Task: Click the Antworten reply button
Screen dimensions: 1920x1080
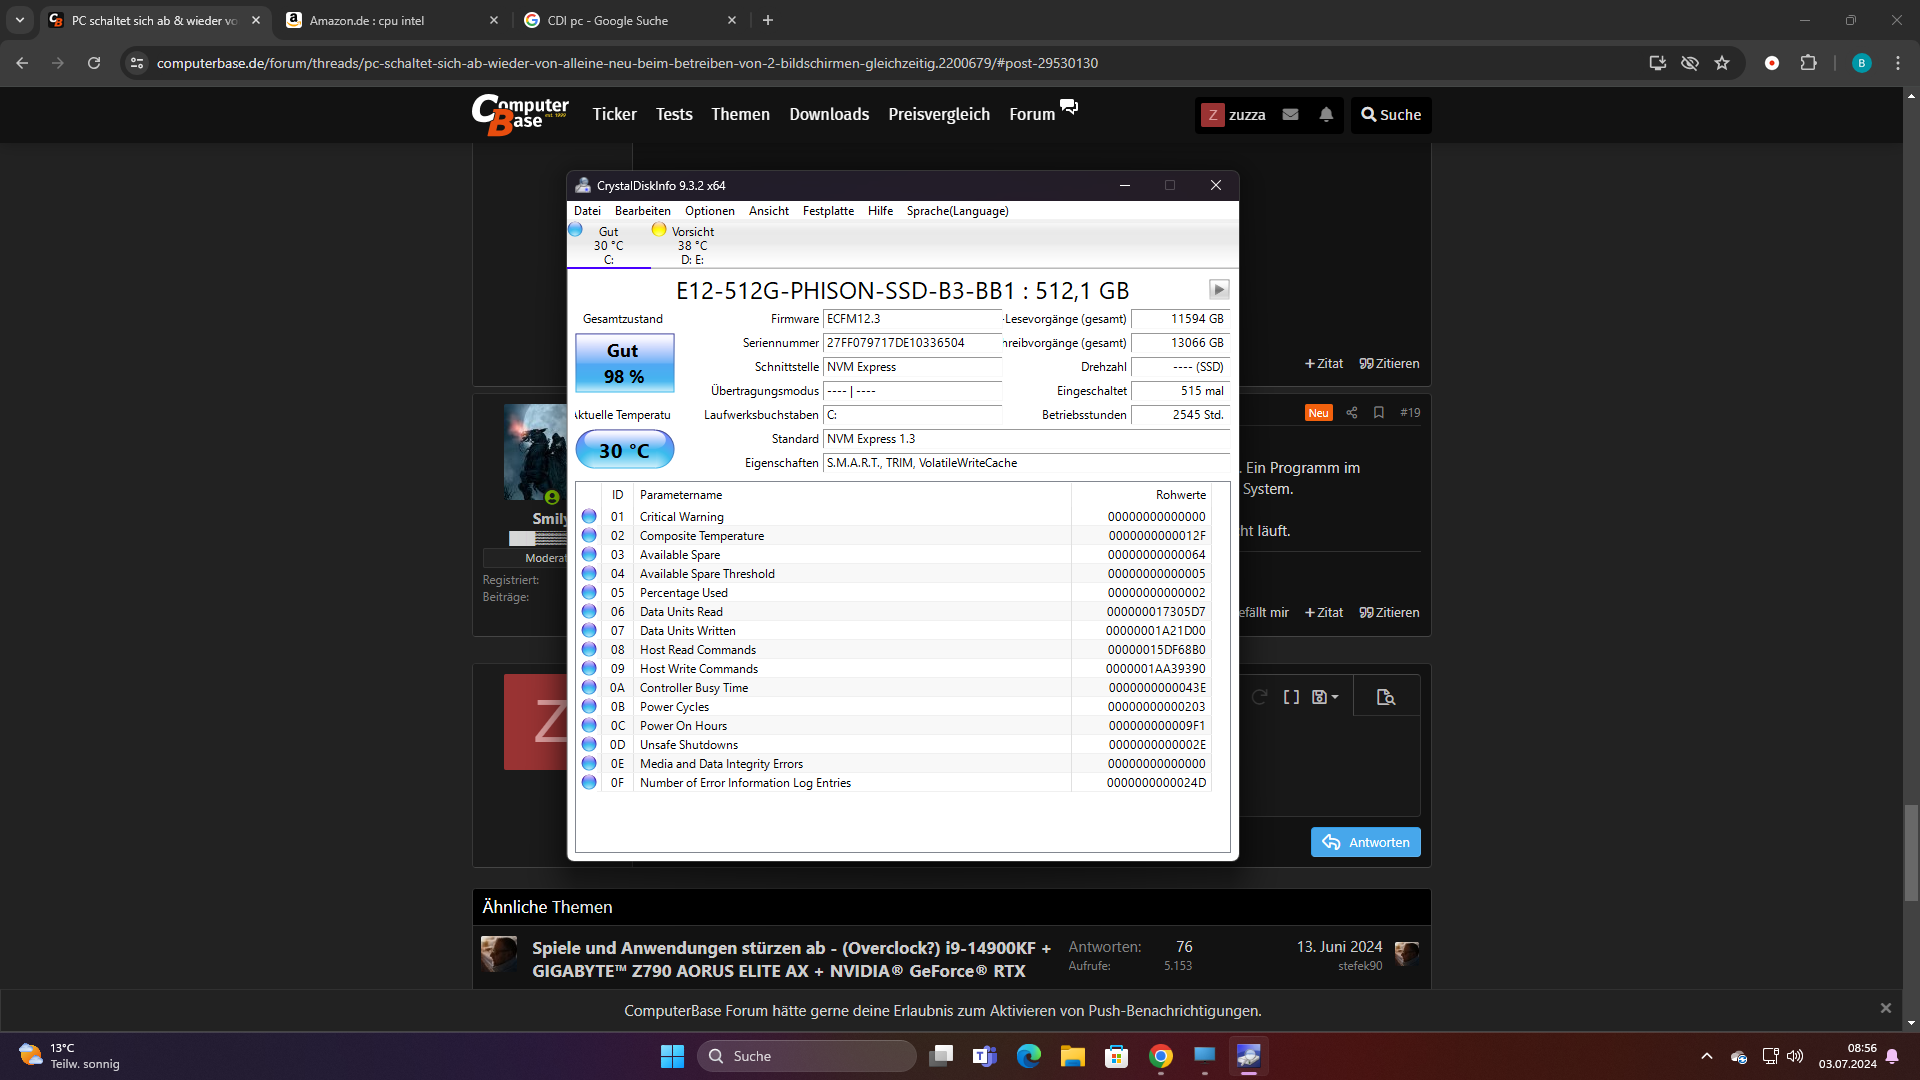Action: click(x=1365, y=842)
